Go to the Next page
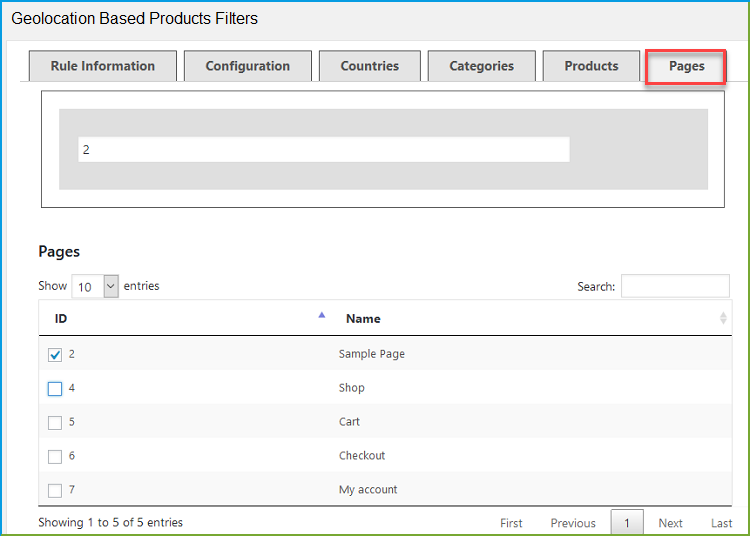The image size is (750, 536). [x=670, y=523]
